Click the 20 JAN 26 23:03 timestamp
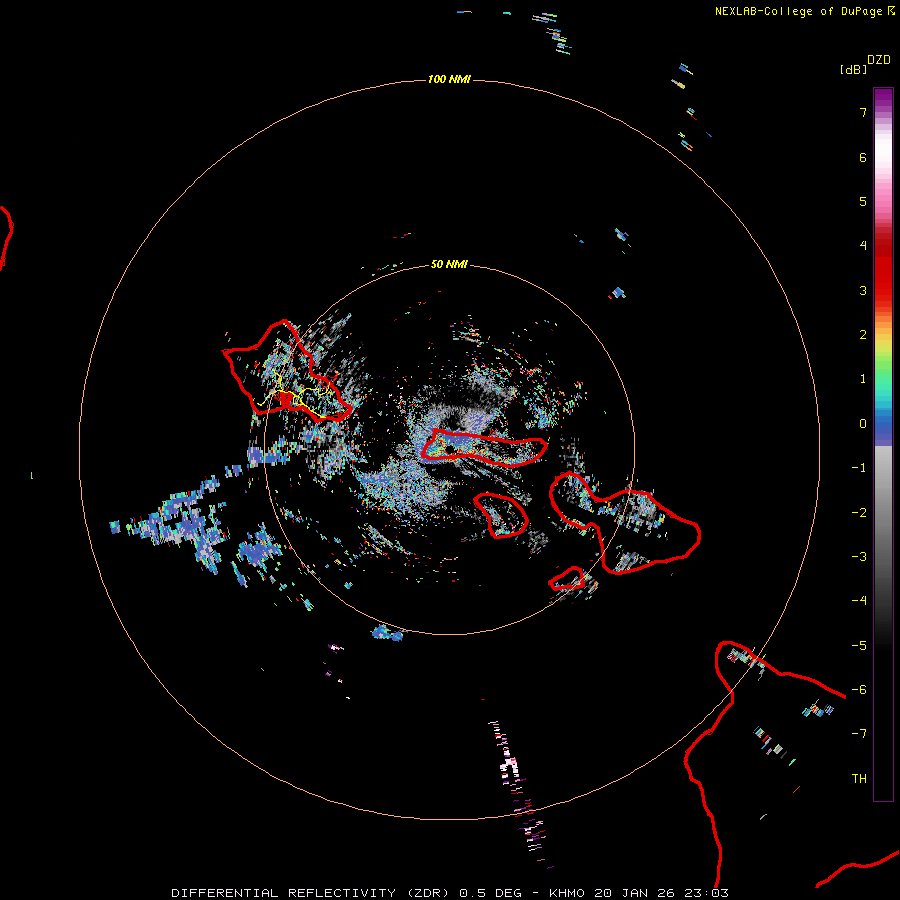900x900 pixels. 661,893
